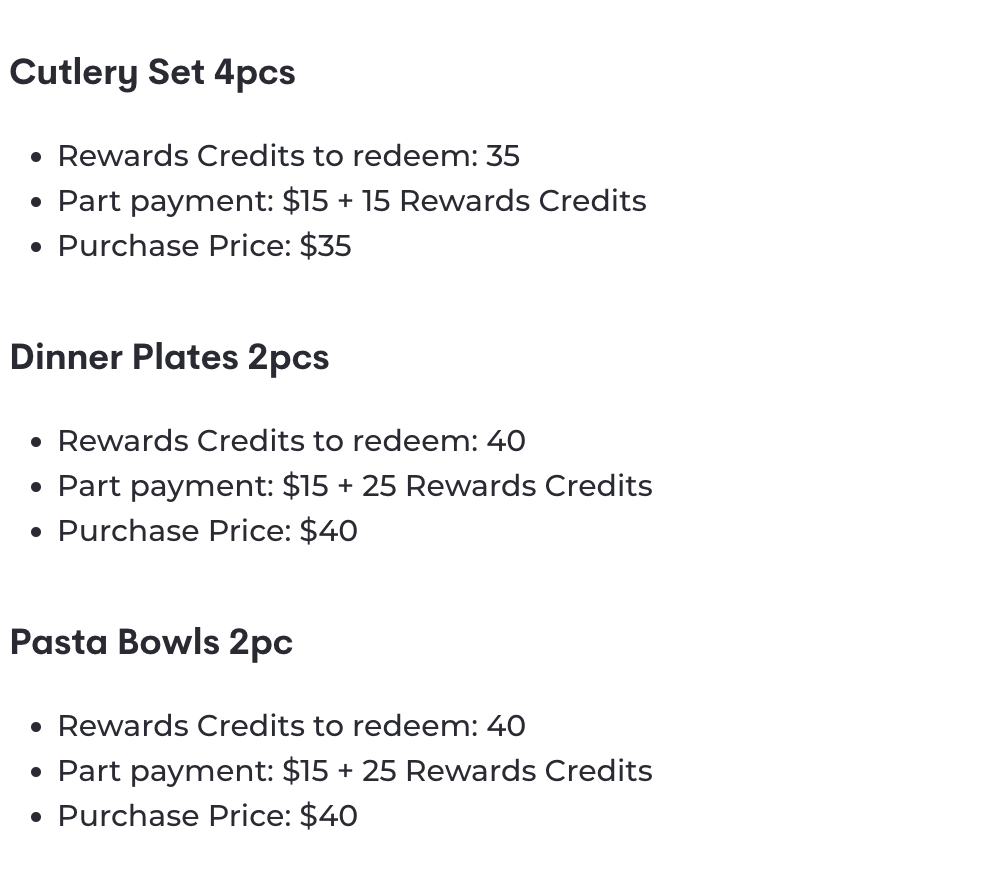The width and height of the screenshot is (986, 892).
Task: Click Pasta Bowls 'Purchase Price: $40'
Action: tap(208, 815)
